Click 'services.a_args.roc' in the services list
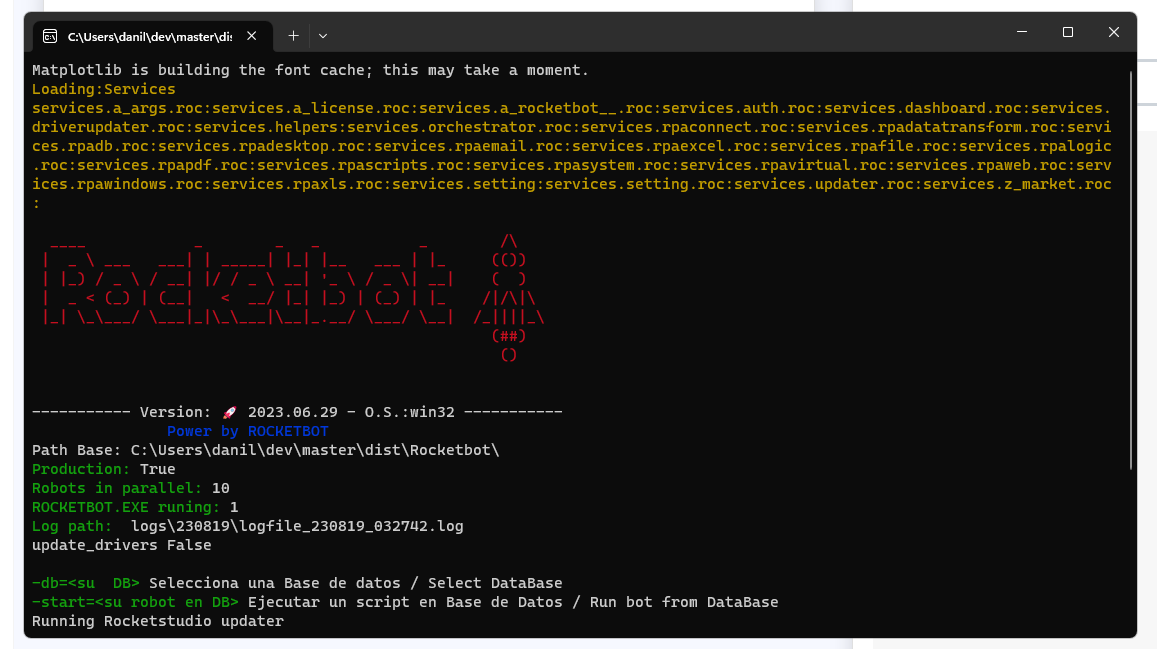This screenshot has height=649, width=1157. pyautogui.click(x=117, y=108)
